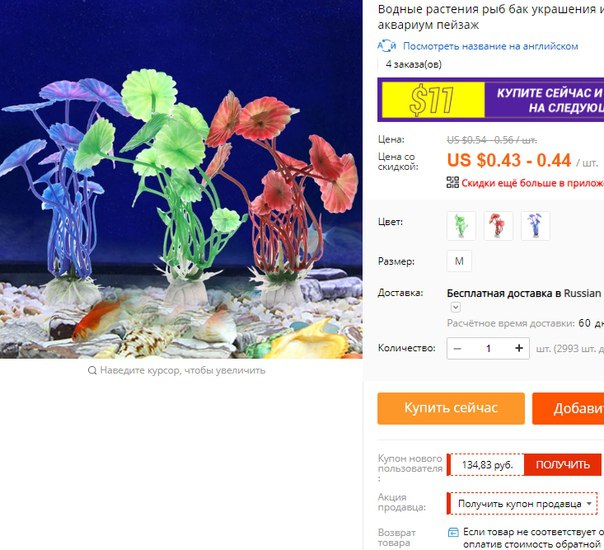Click the magnifier icon under product image
This screenshot has height=550, width=604.
tap(92, 371)
